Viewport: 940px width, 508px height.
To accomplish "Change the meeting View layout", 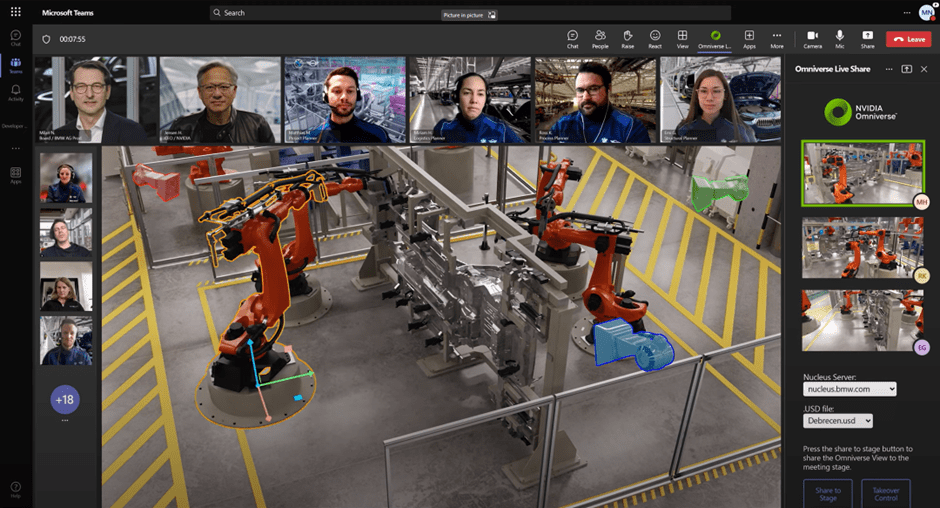I will click(682, 38).
